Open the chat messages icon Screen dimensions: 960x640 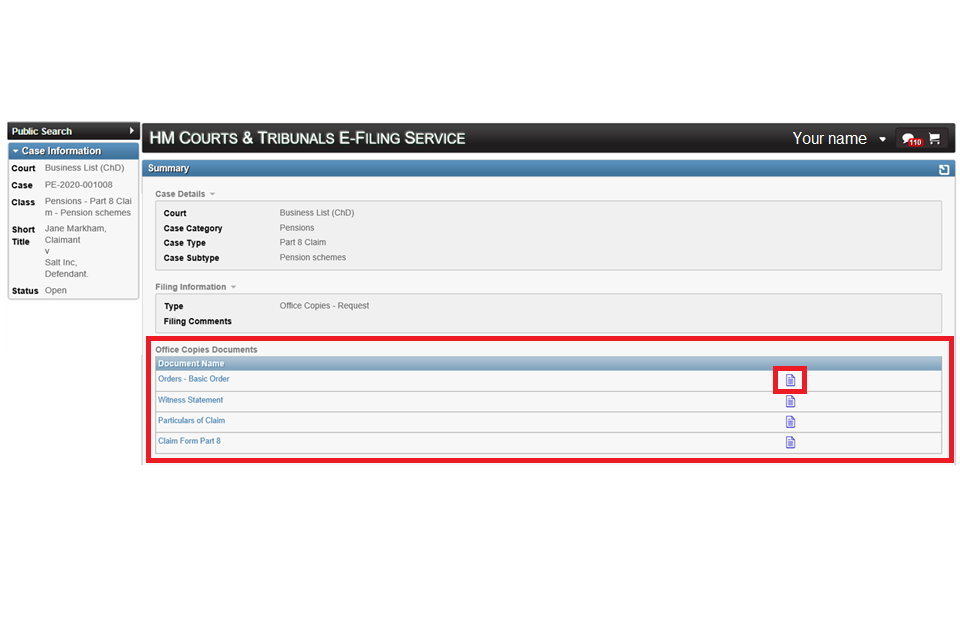[908, 138]
